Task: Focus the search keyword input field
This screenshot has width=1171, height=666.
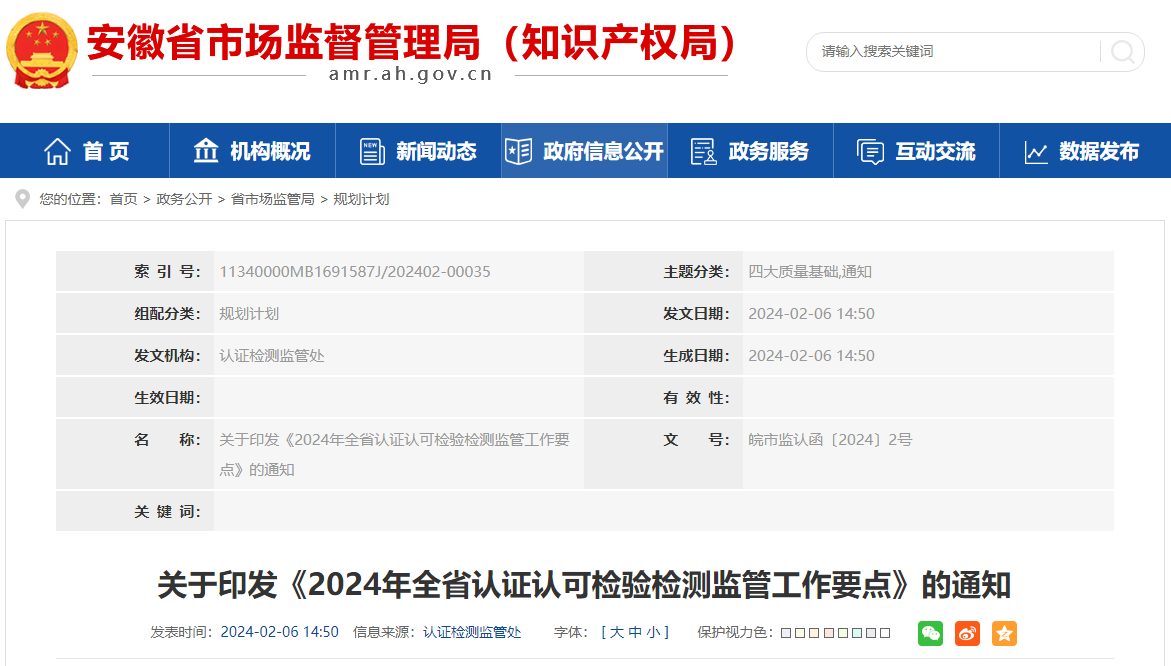Action: click(x=950, y=51)
